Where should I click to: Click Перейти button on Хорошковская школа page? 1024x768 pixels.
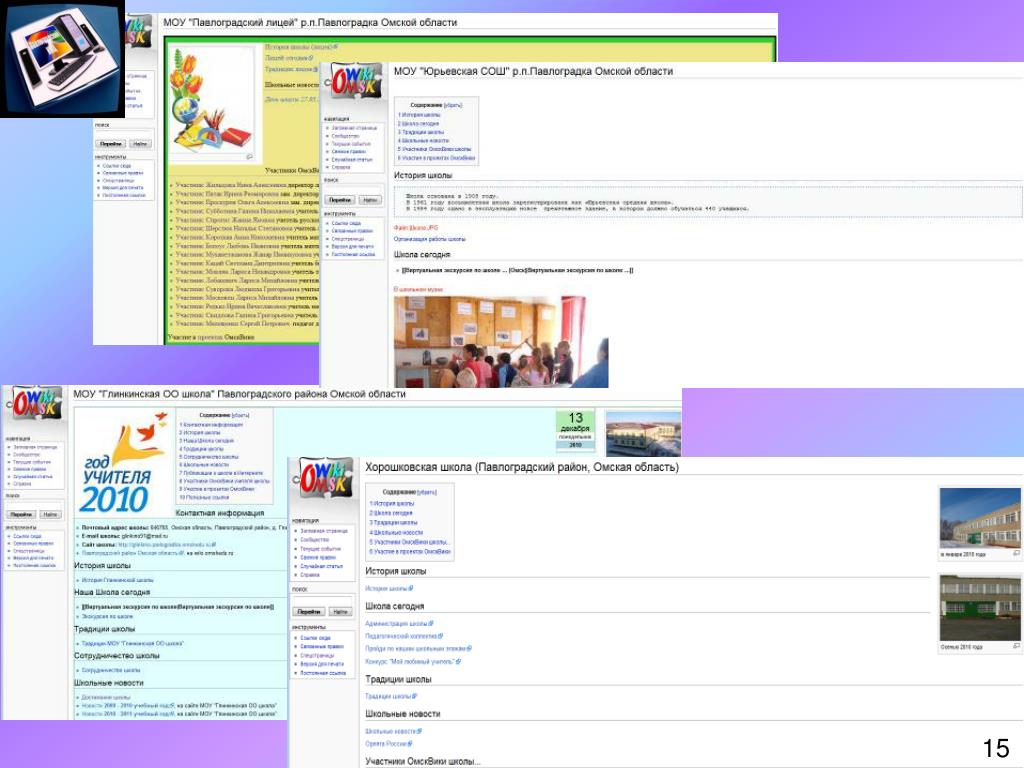(309, 612)
